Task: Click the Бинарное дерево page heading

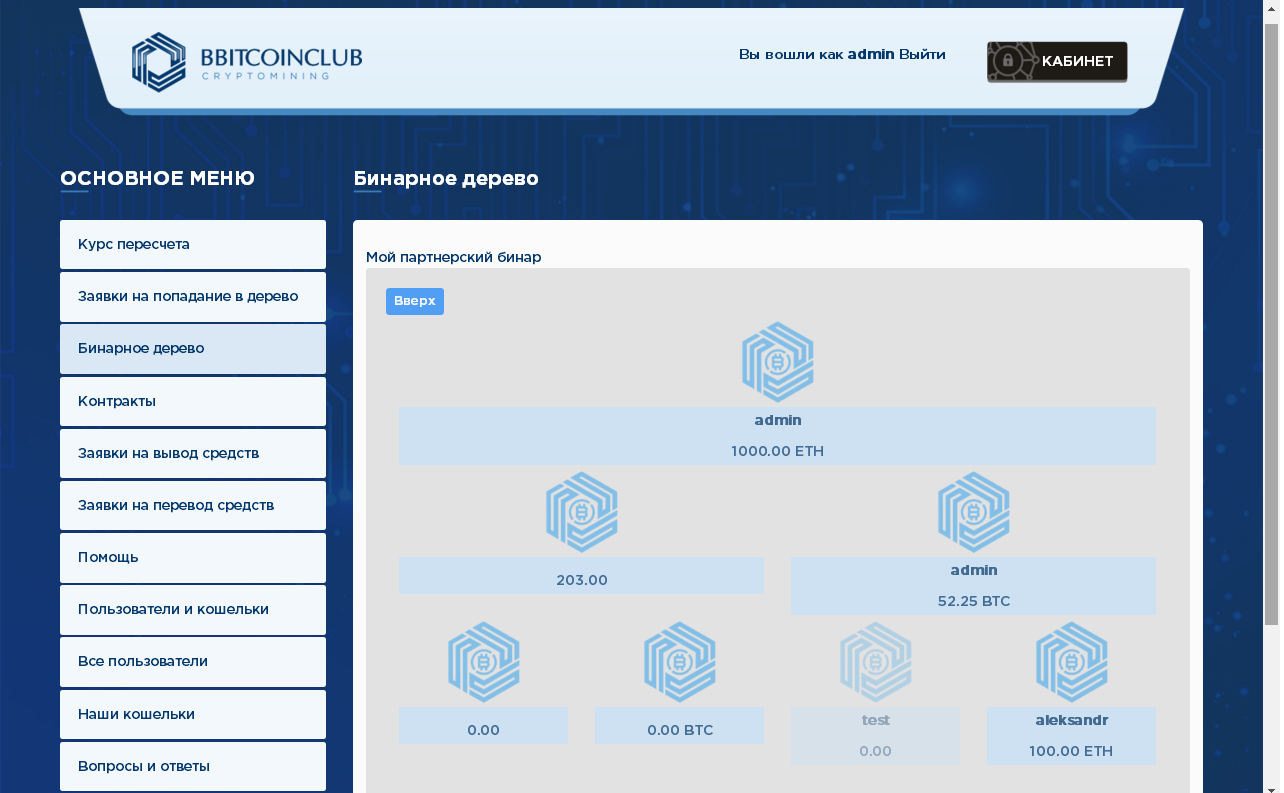Action: click(x=446, y=178)
